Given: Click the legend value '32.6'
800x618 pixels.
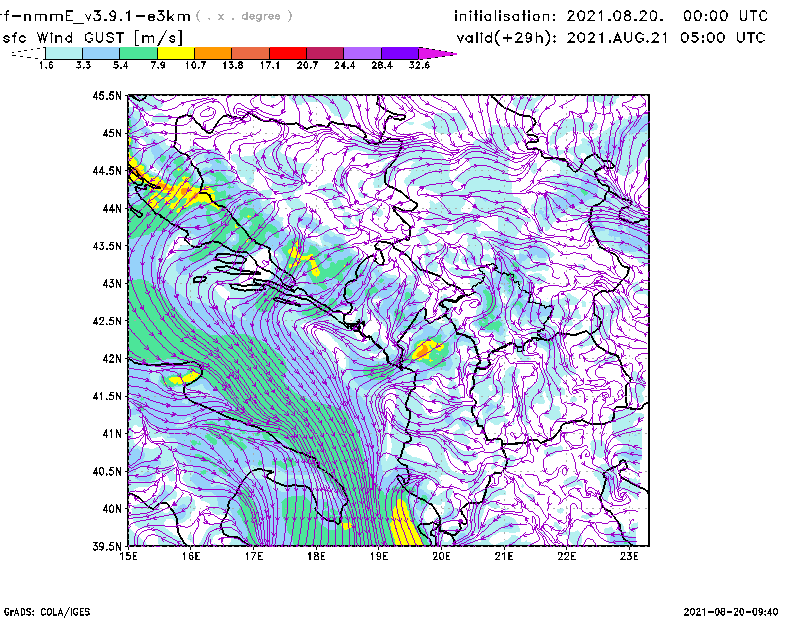Looking at the screenshot, I should 419,65.
